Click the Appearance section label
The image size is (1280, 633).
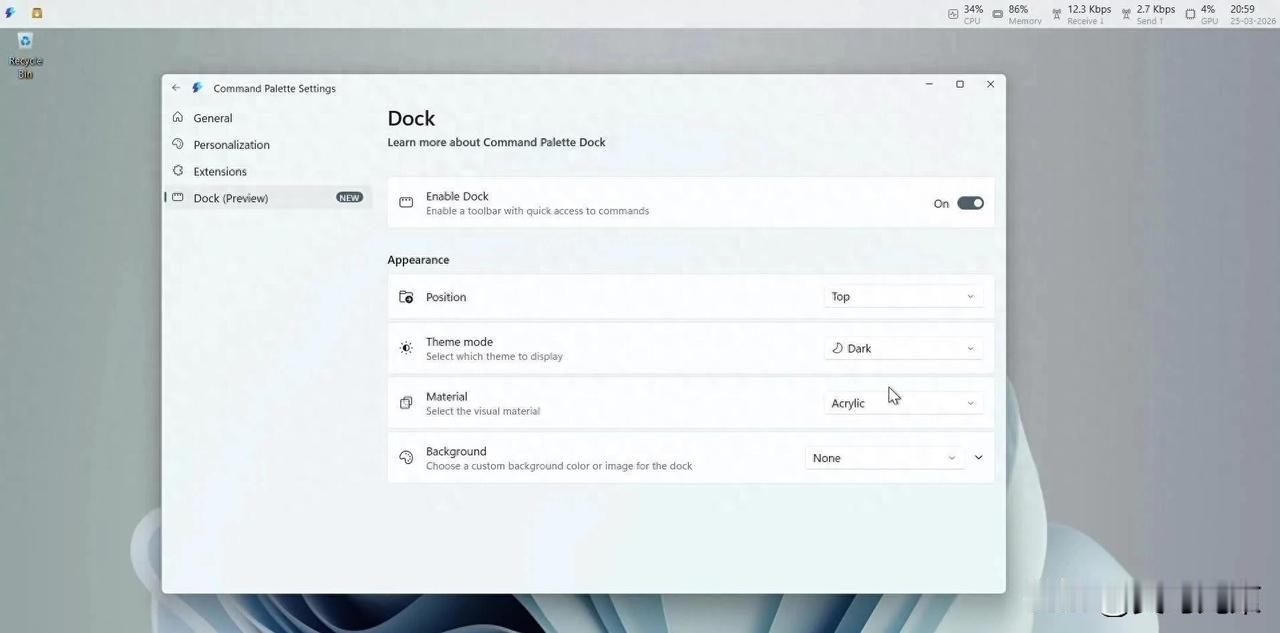(x=418, y=260)
